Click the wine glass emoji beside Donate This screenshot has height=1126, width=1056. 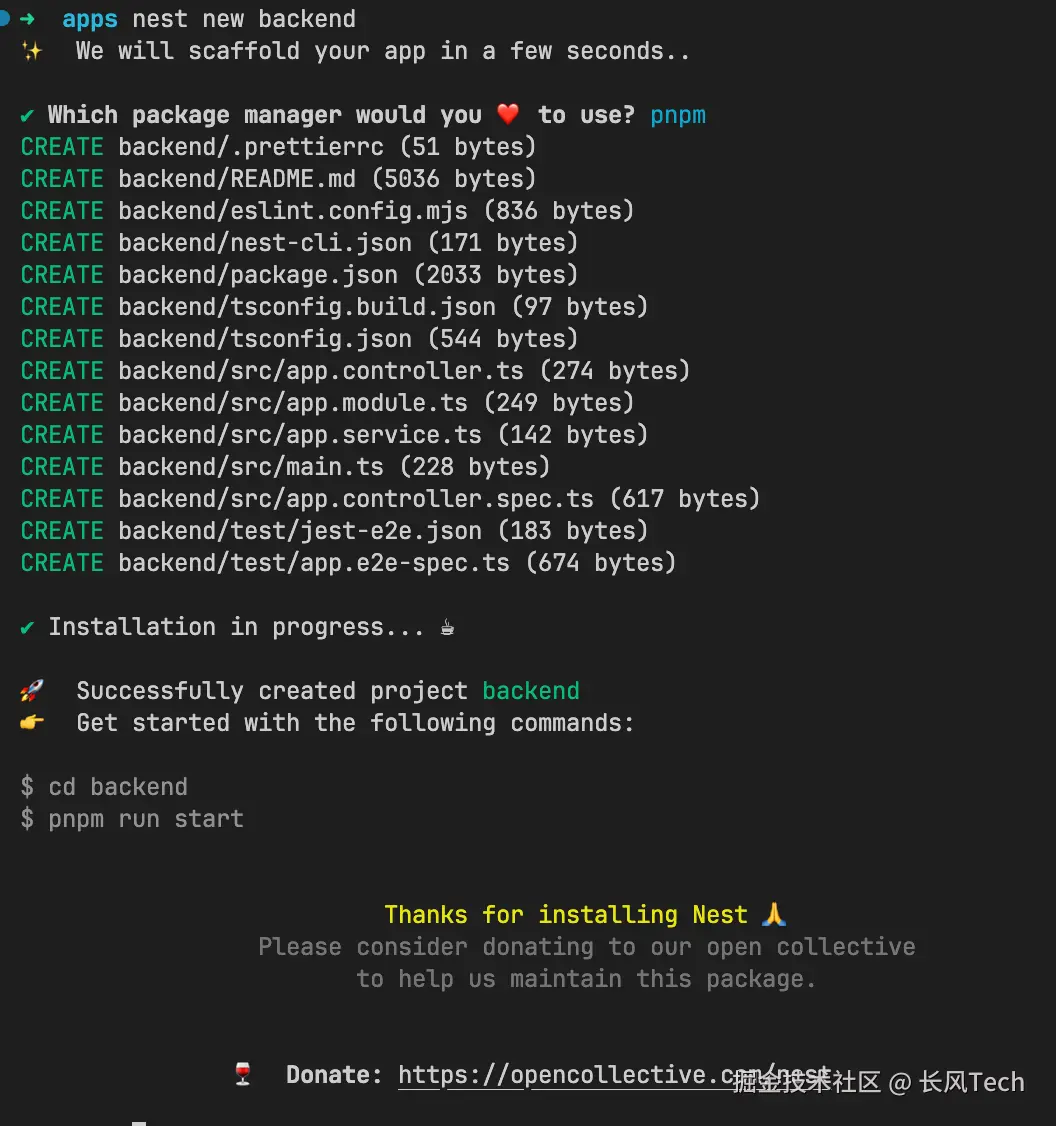[x=243, y=1075]
